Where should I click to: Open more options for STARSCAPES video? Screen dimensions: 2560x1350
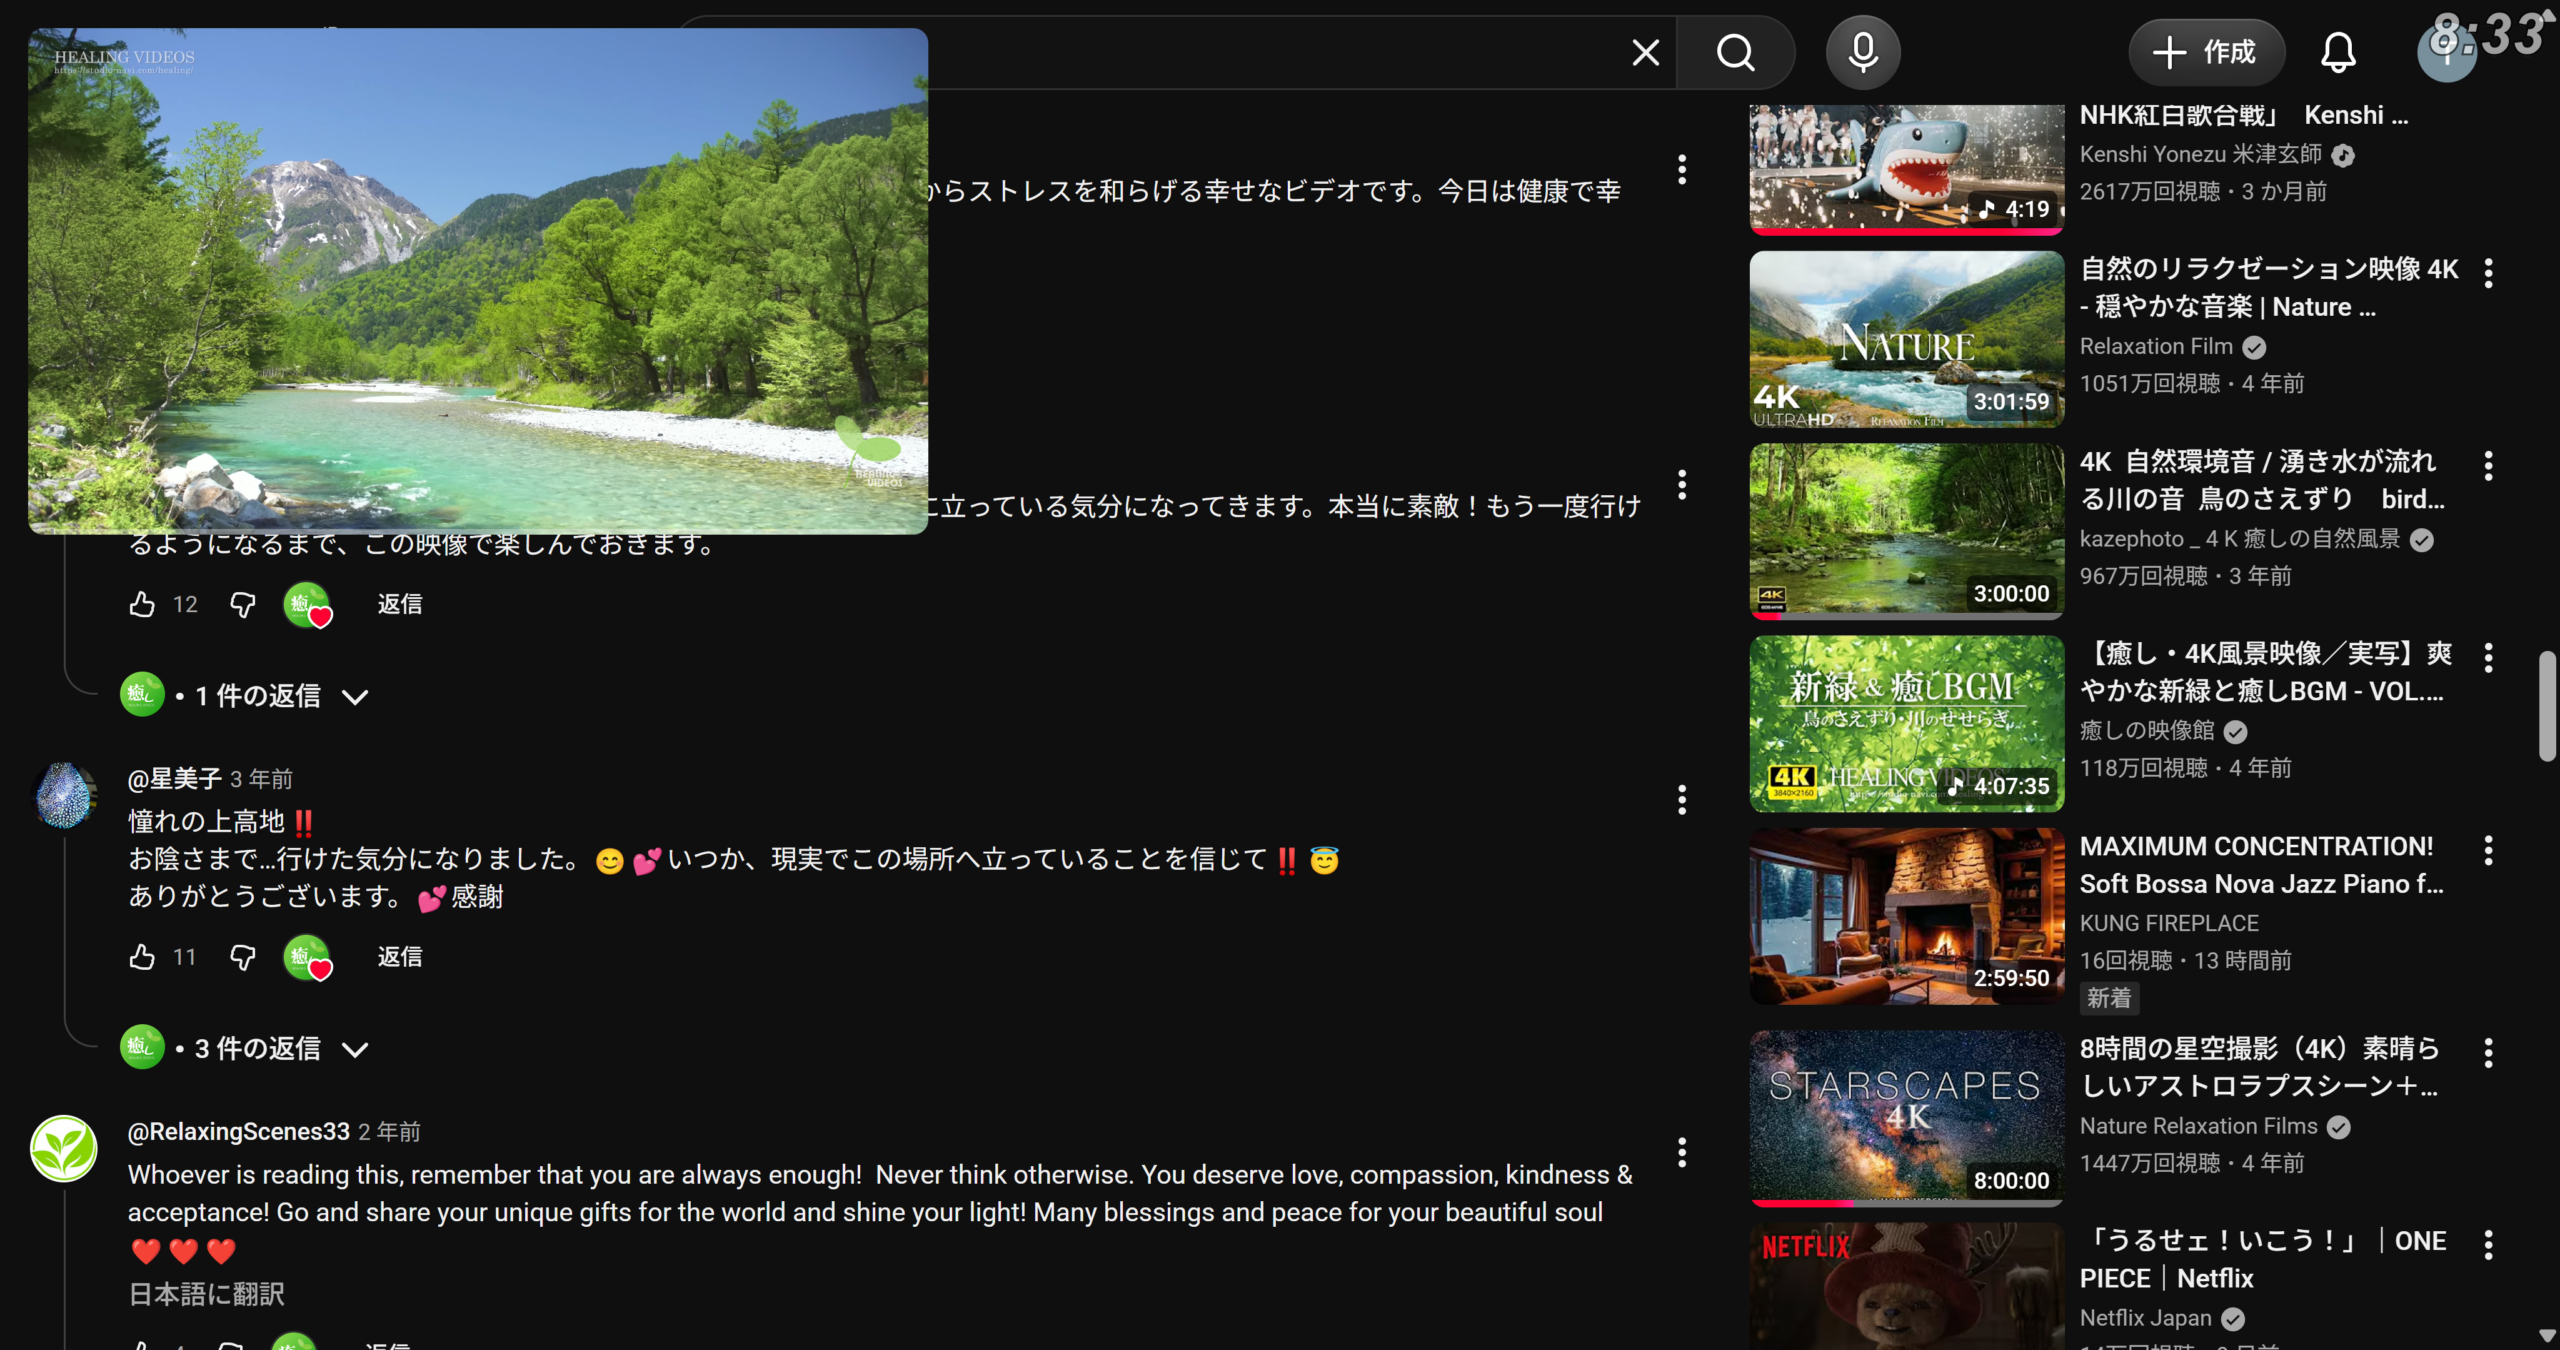[2488, 1052]
